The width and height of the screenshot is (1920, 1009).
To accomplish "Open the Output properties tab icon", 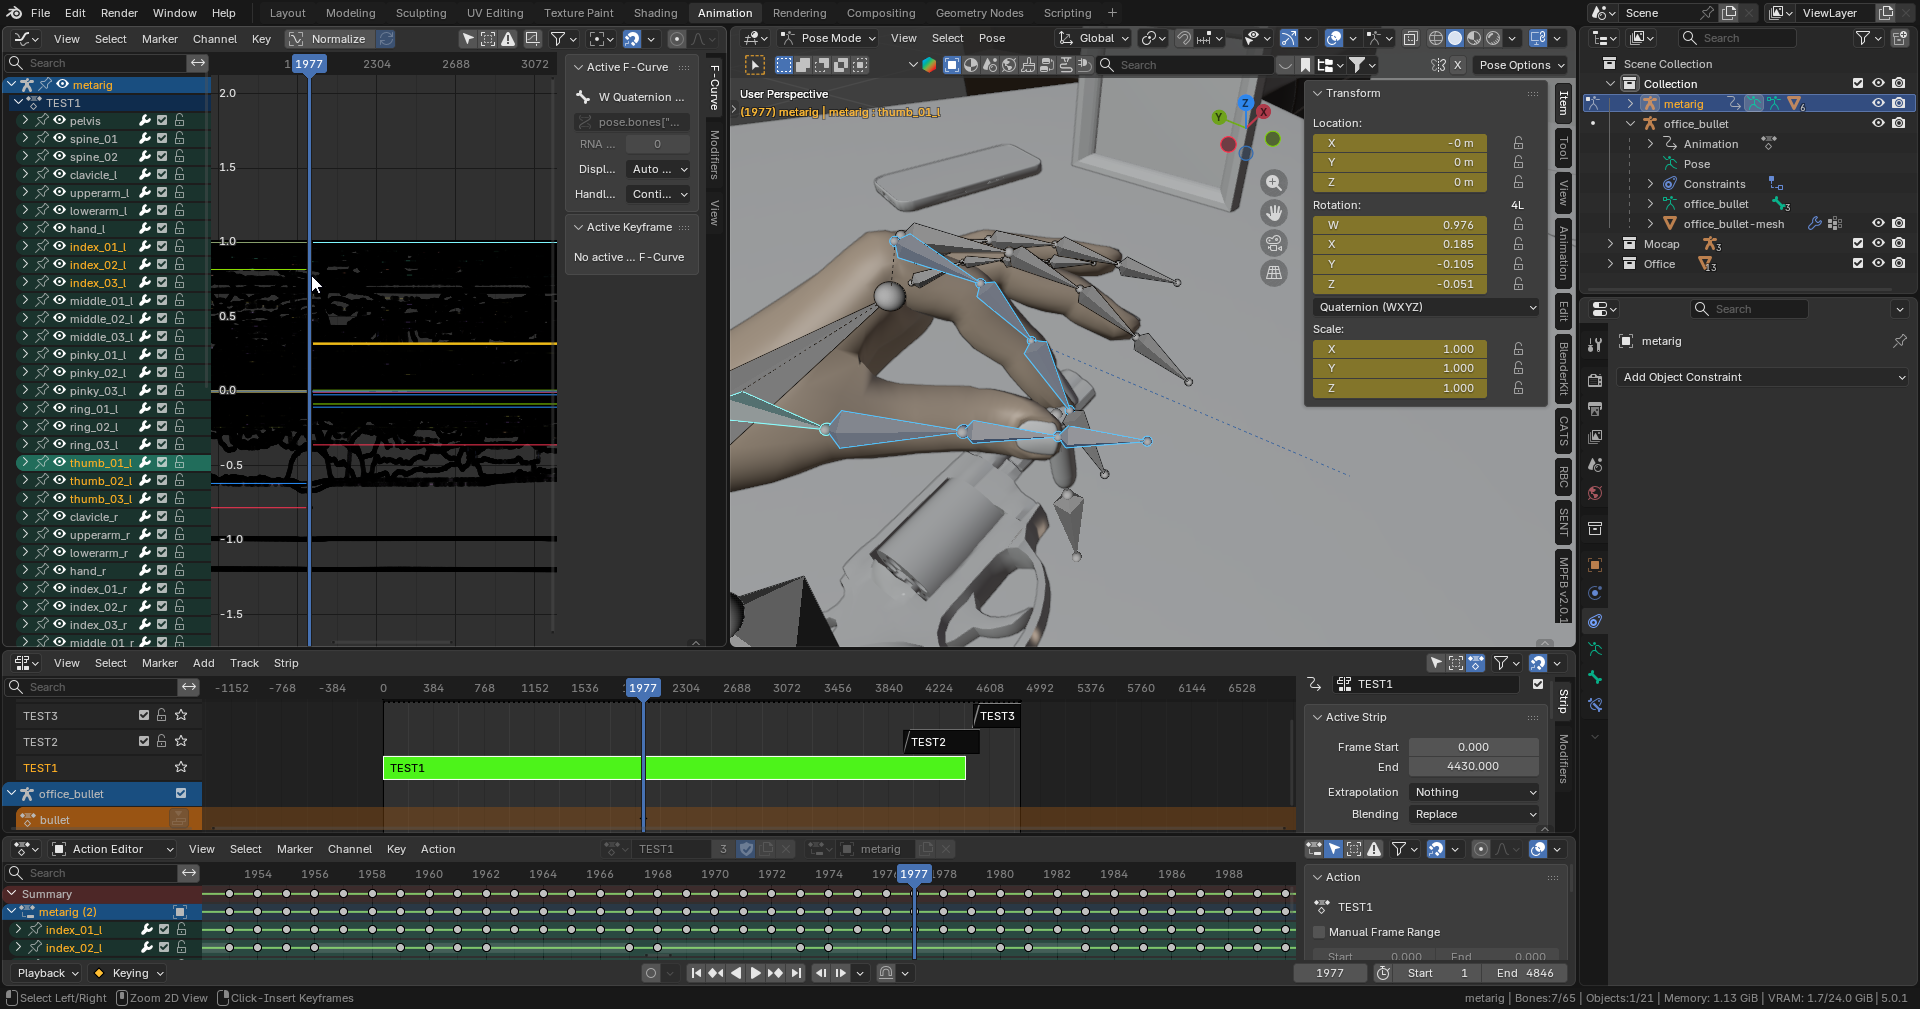I will click(1595, 409).
